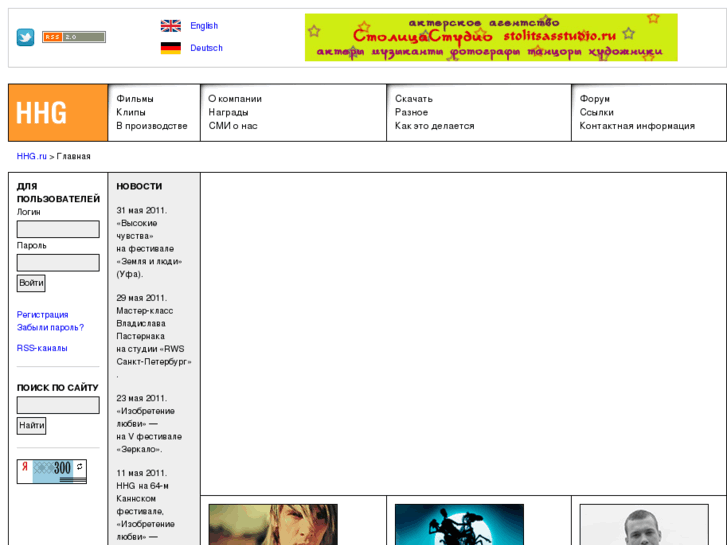This screenshot has width=727, height=545.
Task: Click the Войти button
Action: pos(31,283)
